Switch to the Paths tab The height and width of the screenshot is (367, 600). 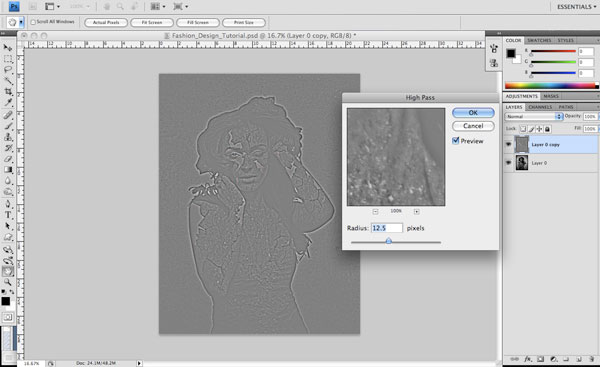pyautogui.click(x=566, y=107)
